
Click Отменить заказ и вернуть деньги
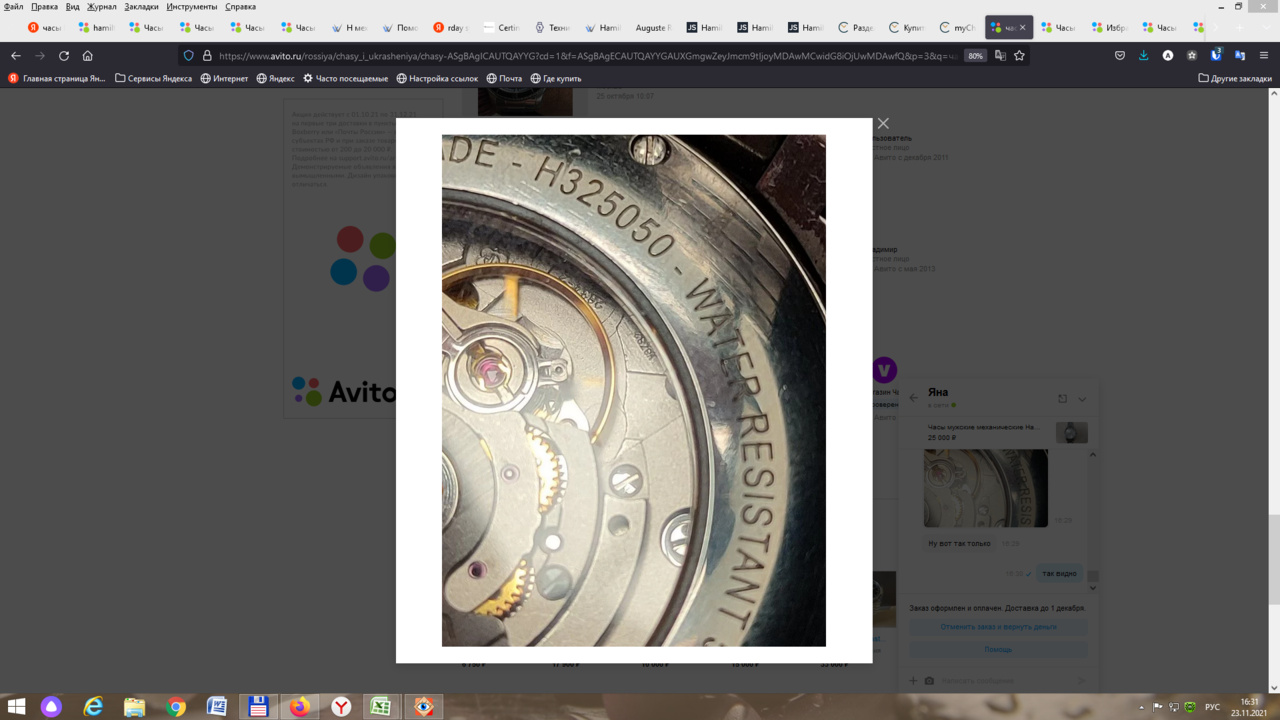[x=998, y=627]
